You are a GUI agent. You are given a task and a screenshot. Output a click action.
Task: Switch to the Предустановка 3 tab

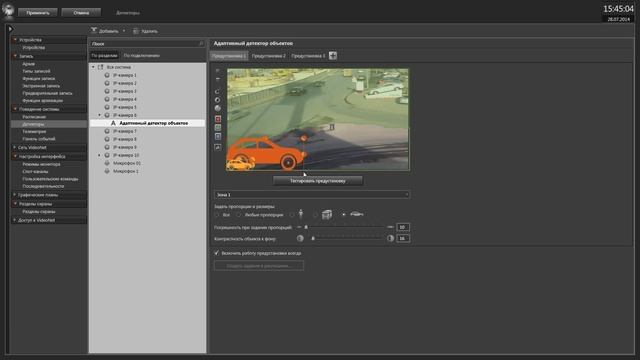click(x=308, y=56)
